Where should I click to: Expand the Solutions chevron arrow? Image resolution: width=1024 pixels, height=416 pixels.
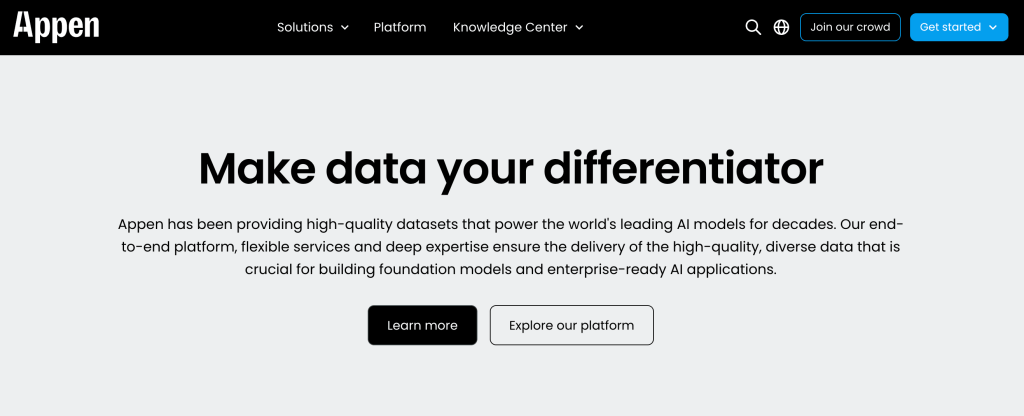point(345,28)
